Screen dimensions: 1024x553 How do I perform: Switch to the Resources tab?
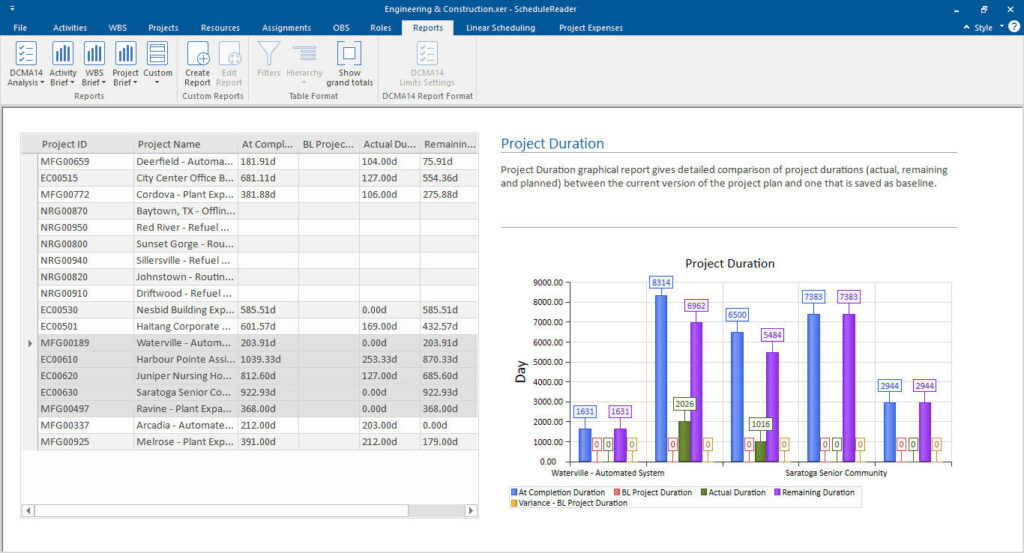220,28
